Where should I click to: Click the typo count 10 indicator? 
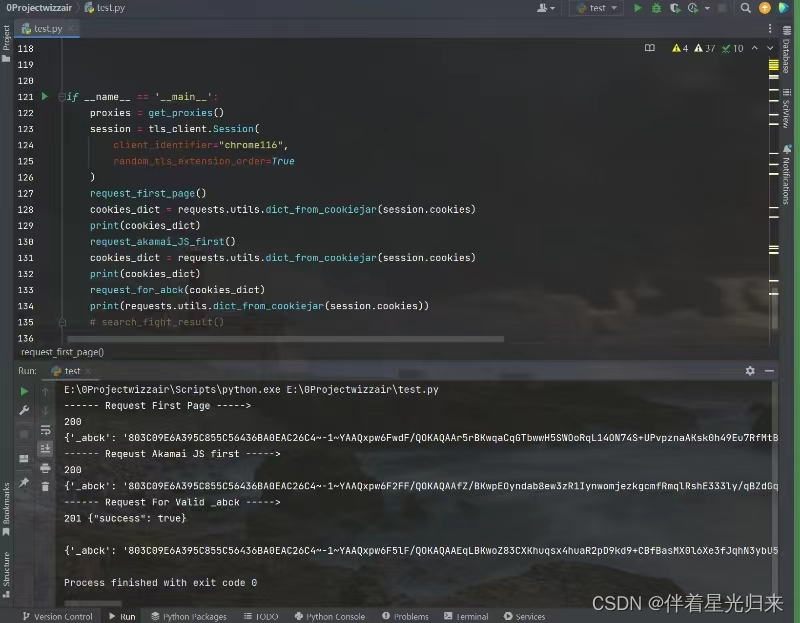[x=732, y=48]
